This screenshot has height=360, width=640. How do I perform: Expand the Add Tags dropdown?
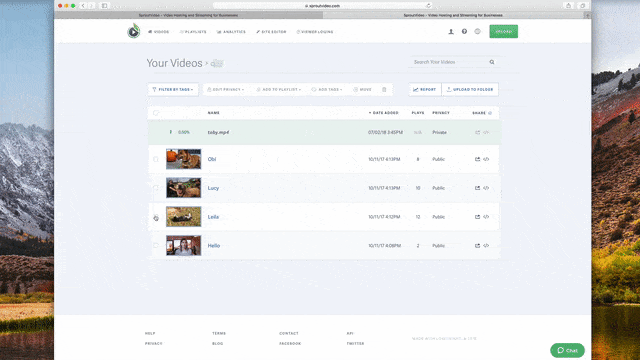click(x=327, y=89)
